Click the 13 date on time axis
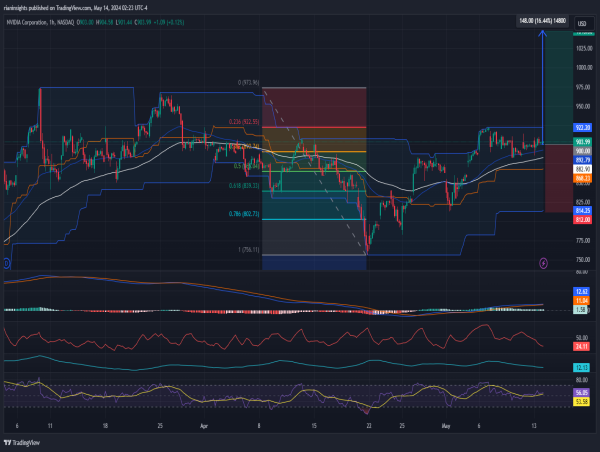Viewport: 600px width, 452px height. point(534,426)
